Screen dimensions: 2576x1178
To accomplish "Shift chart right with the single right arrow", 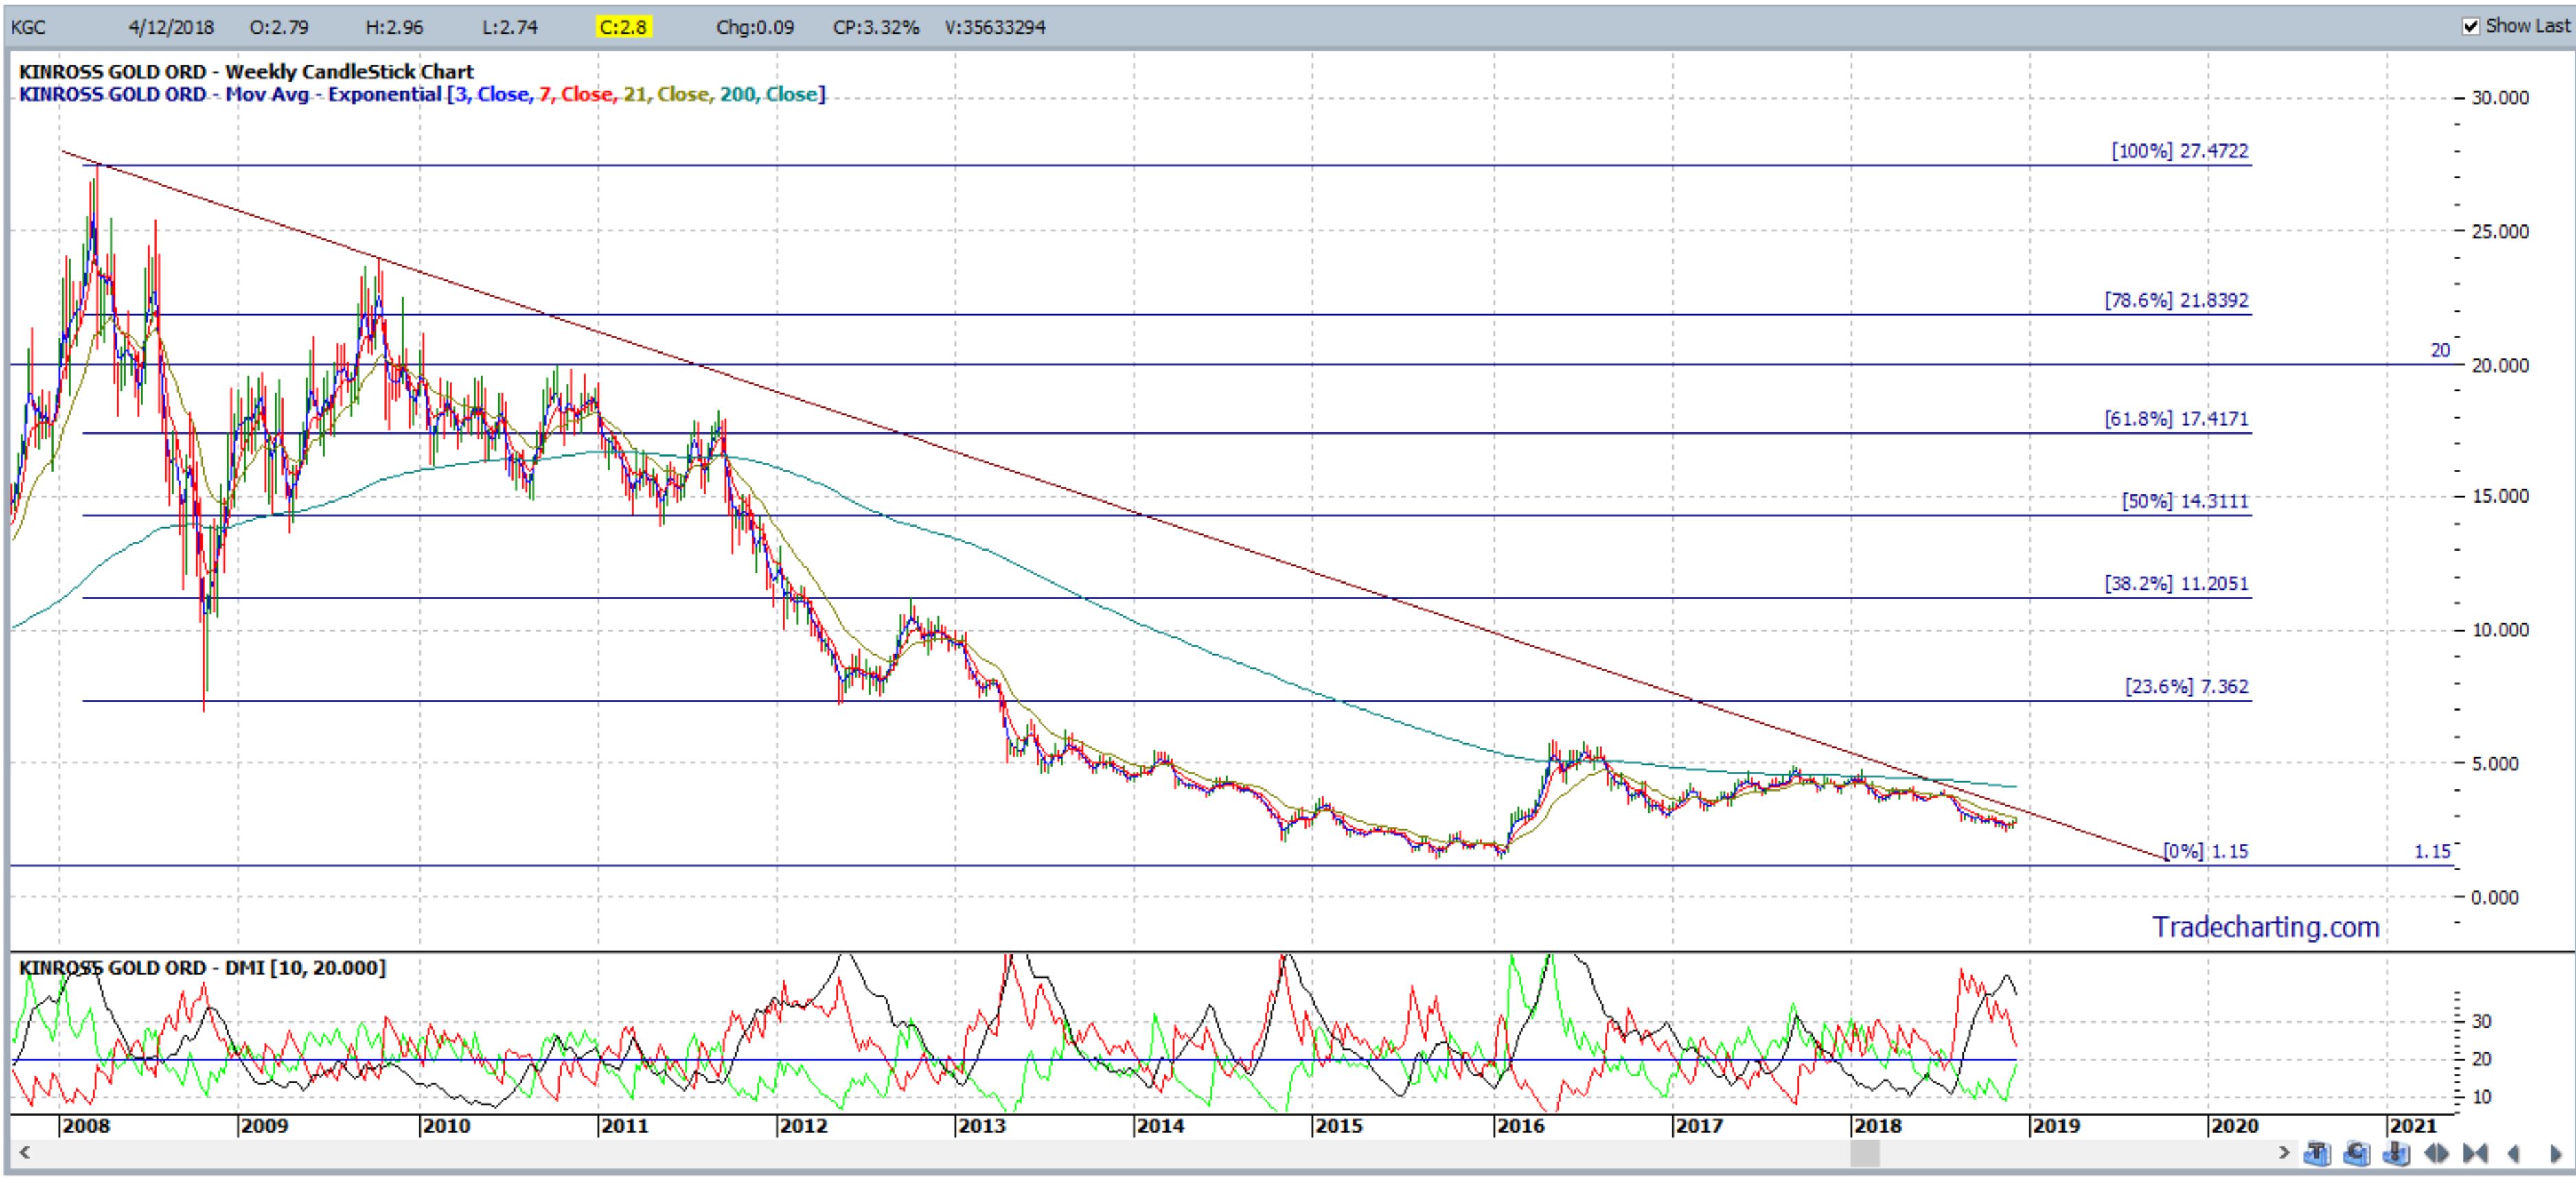I will click(2555, 1153).
